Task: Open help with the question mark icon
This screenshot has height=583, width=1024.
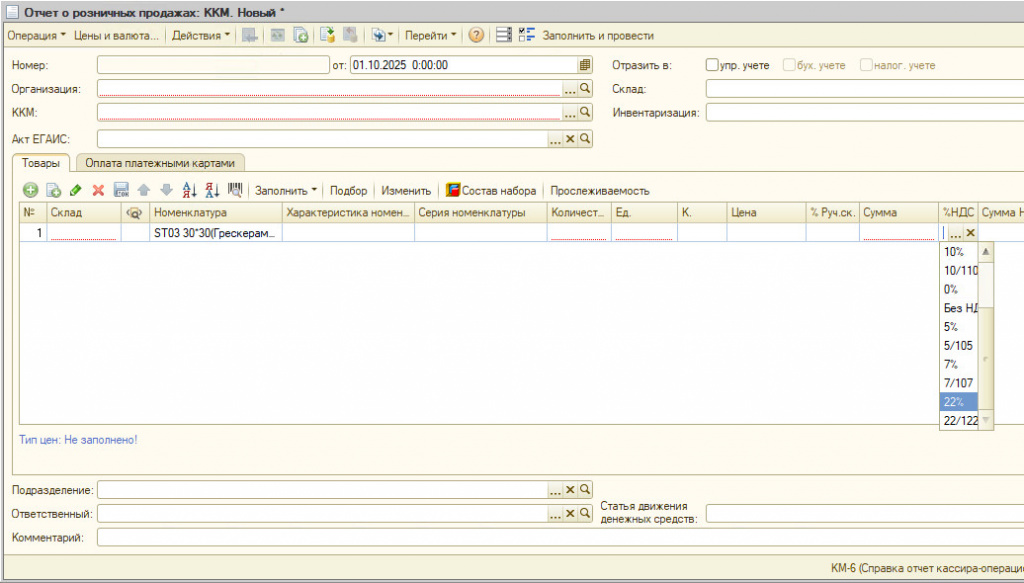Action: 476,35
